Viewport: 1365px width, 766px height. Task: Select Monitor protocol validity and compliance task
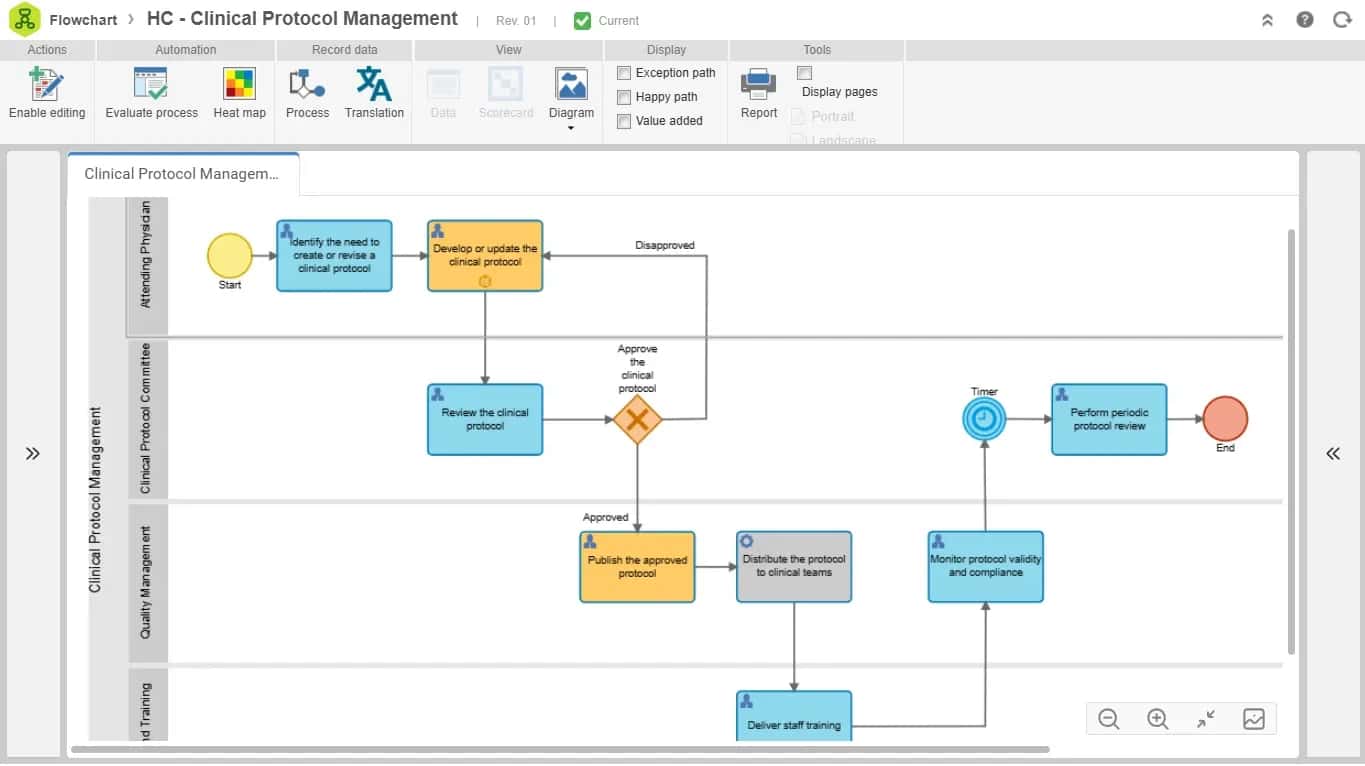[985, 567]
